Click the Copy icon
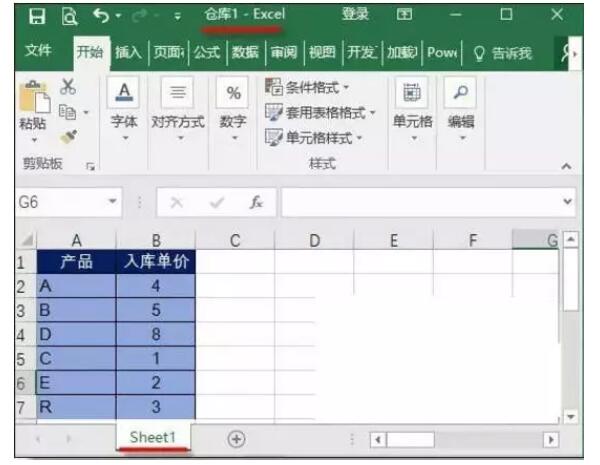This screenshot has width=600, height=465. pyautogui.click(x=67, y=112)
